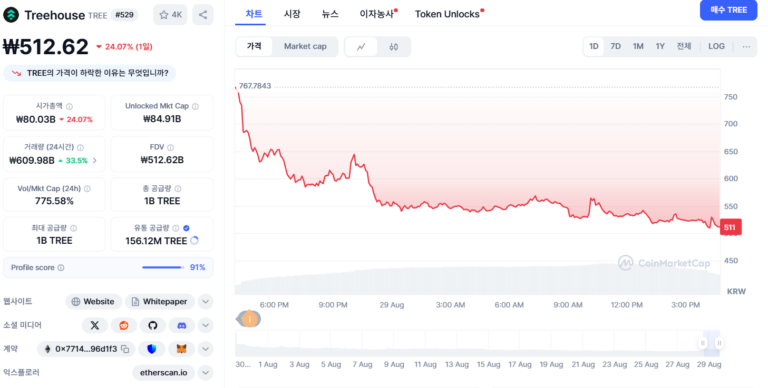
Task: Open info icon next to FDV
Action: tap(171, 147)
